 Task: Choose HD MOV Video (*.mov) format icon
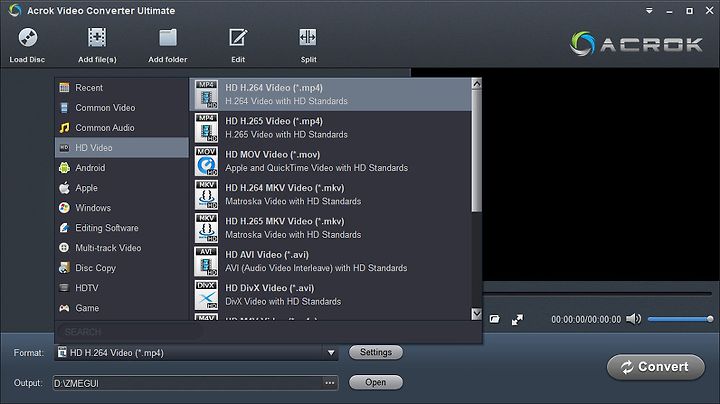click(206, 162)
